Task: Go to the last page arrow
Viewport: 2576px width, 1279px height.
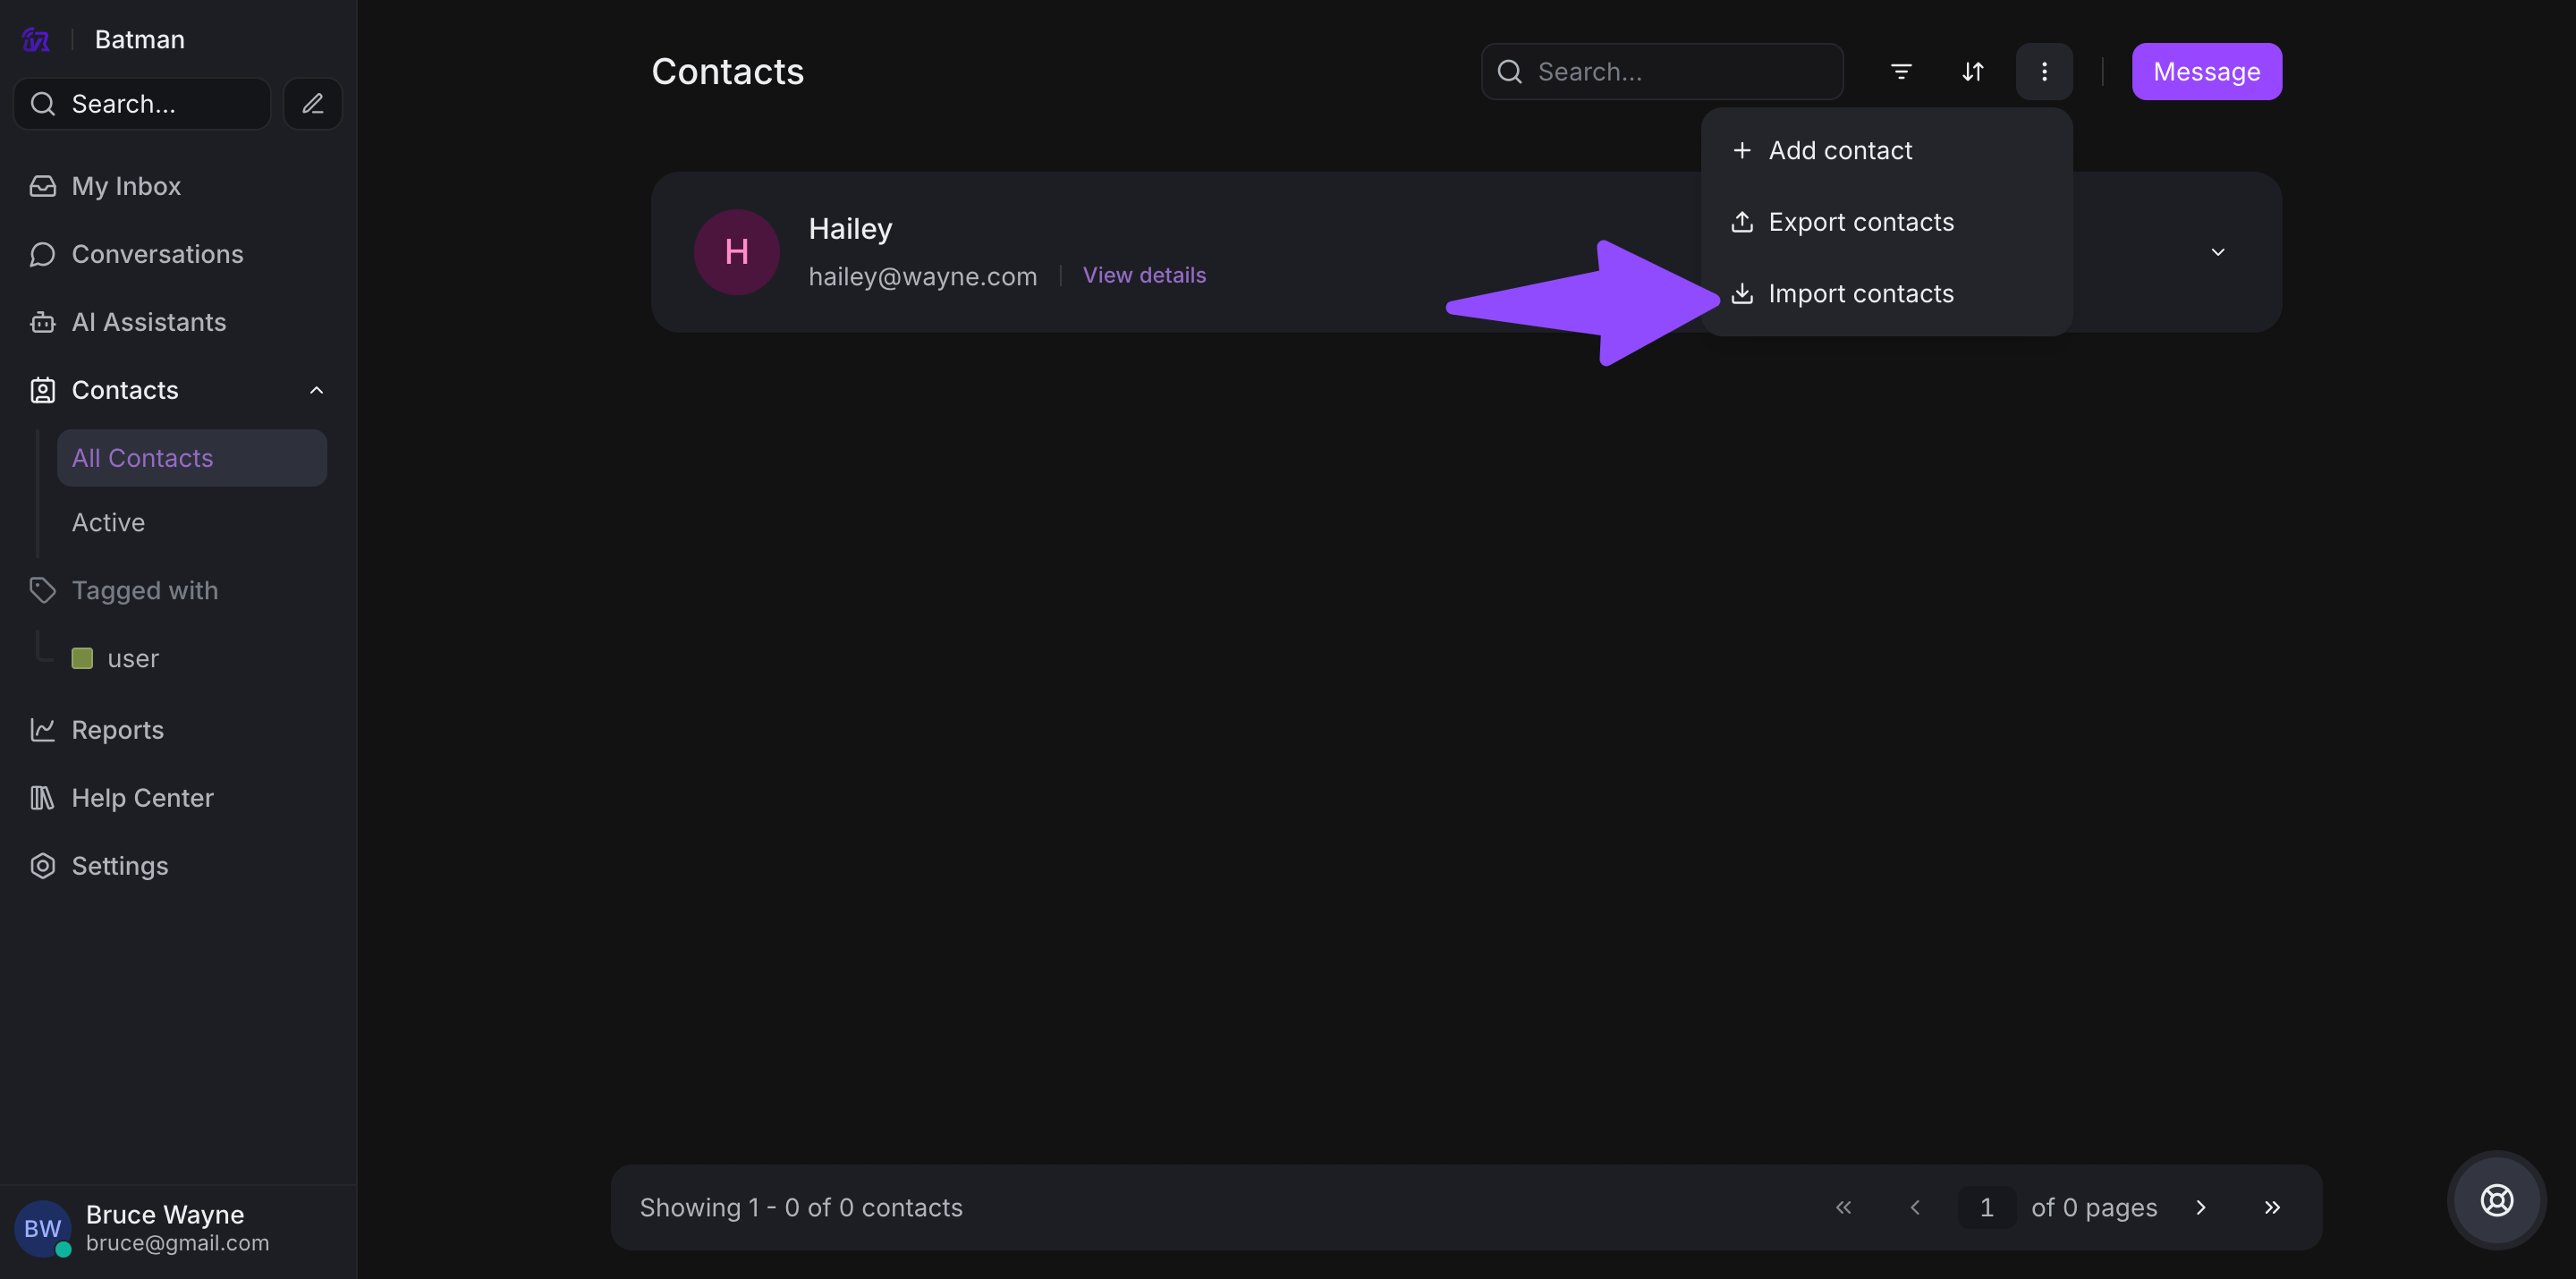Action: (x=2272, y=1207)
